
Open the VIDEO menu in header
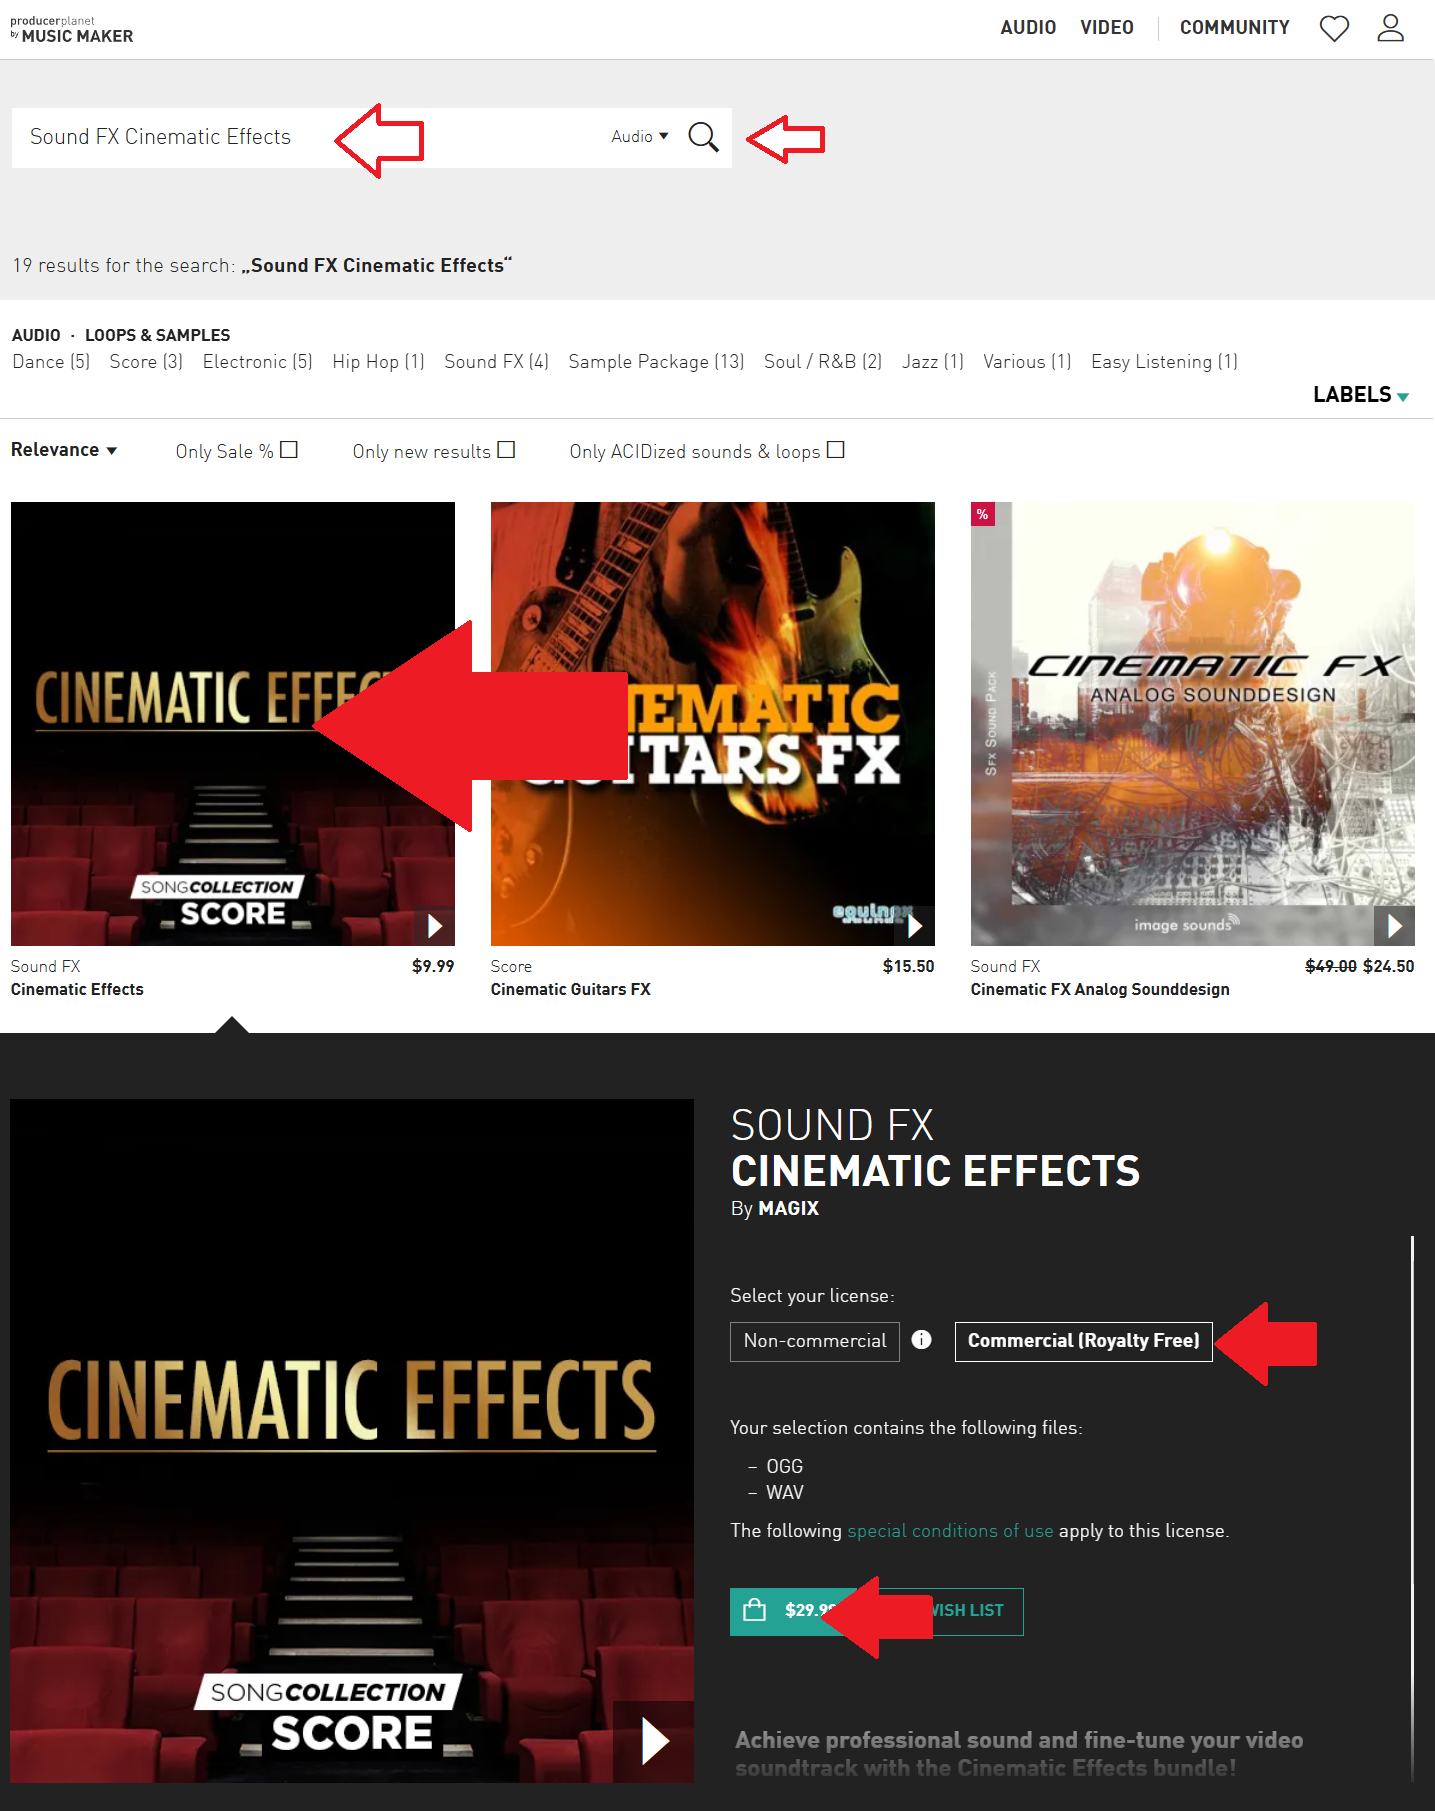(1106, 28)
